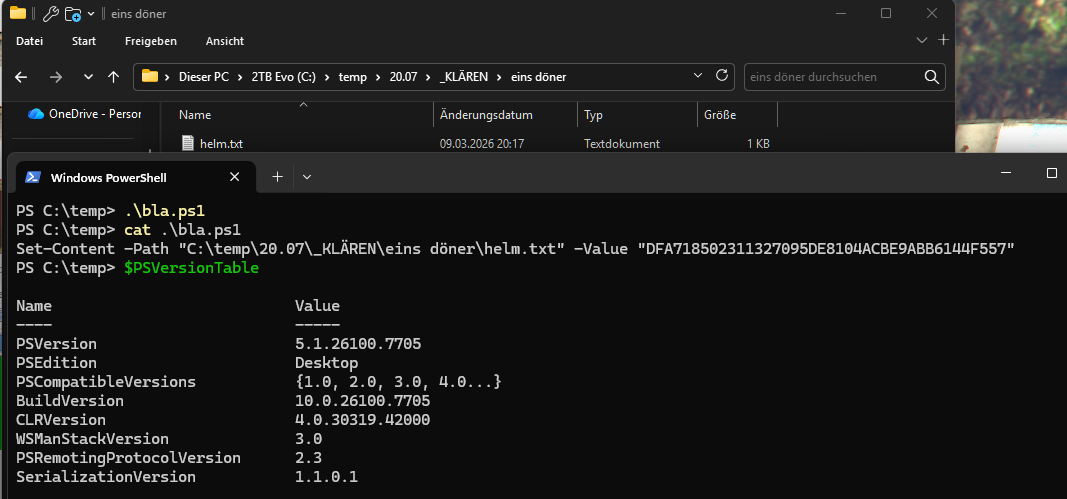
Task: Go back with the Explorer back arrow
Action: [x=21, y=77]
